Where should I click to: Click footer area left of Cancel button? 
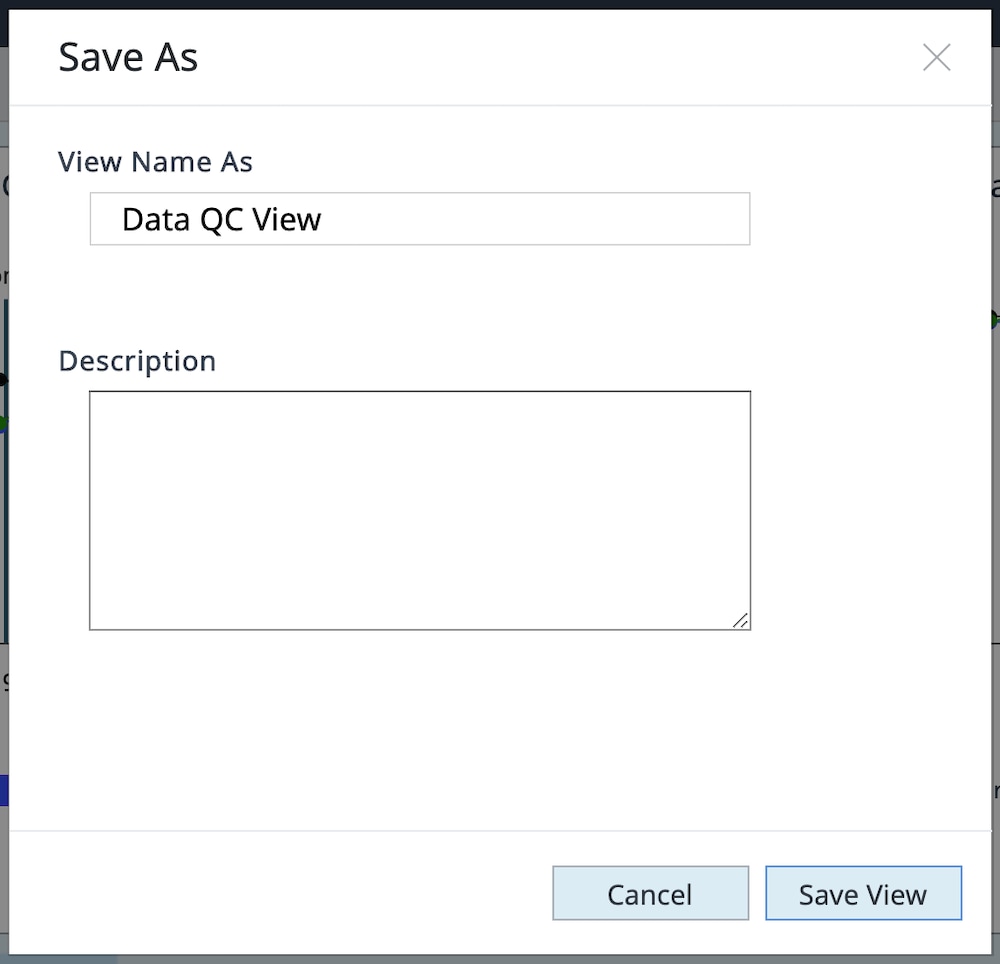[x=280, y=893]
